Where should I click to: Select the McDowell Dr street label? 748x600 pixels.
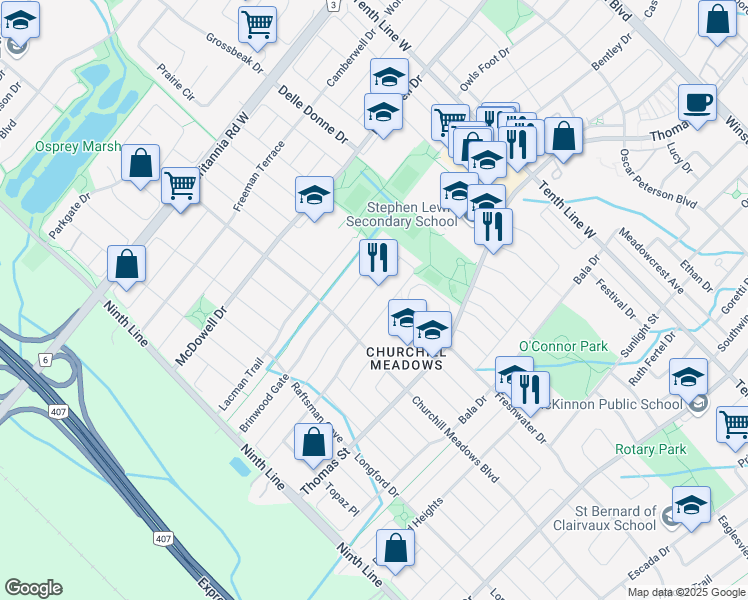[x=201, y=336]
